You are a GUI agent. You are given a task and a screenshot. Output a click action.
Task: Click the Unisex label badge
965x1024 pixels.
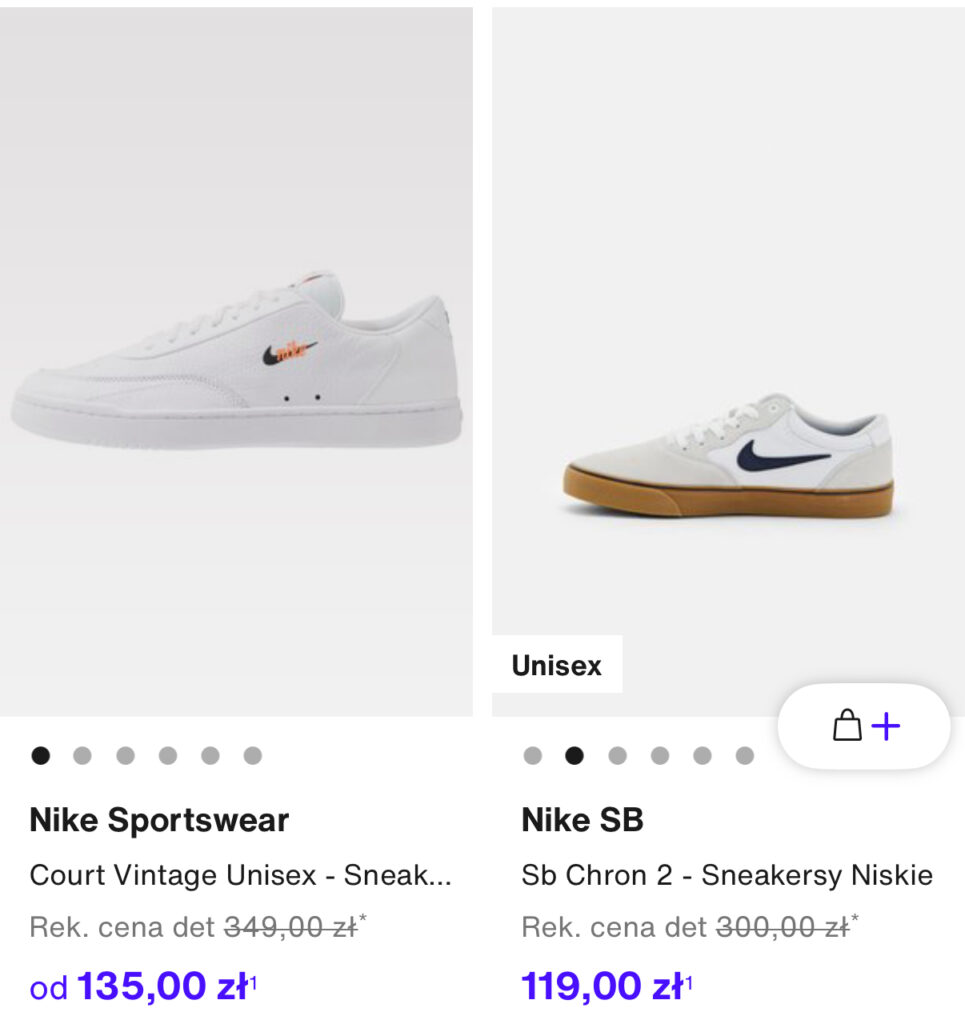tap(557, 665)
